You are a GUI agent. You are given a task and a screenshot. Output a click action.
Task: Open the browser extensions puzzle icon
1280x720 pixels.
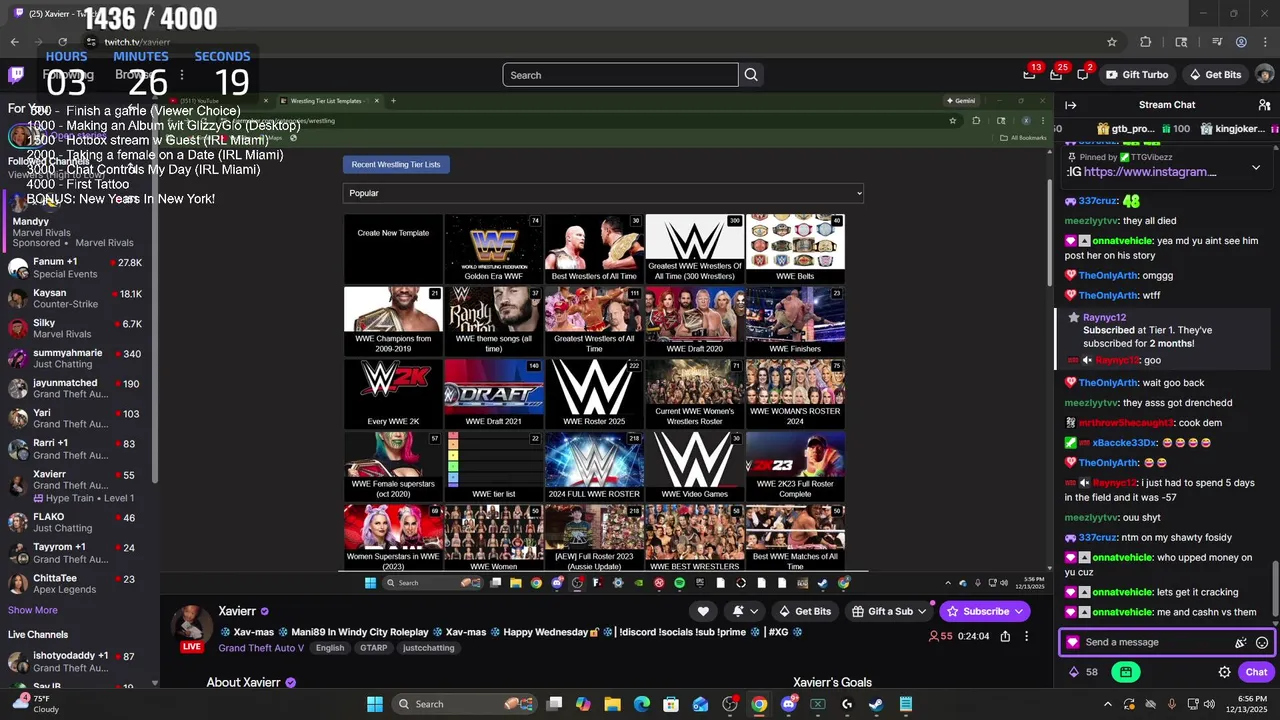click(x=1146, y=42)
